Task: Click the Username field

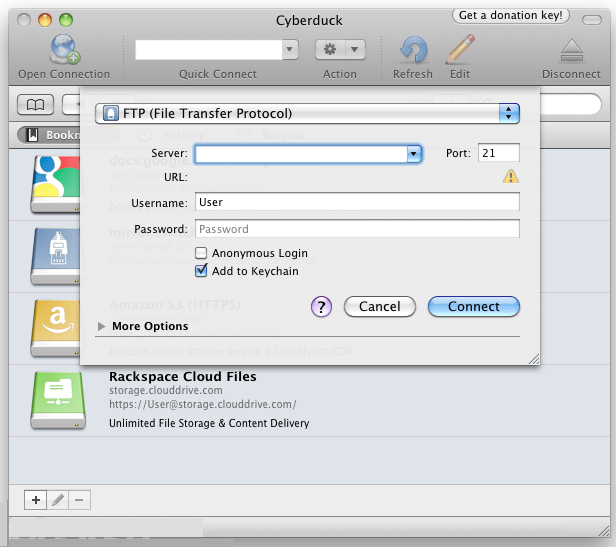Action: (357, 202)
